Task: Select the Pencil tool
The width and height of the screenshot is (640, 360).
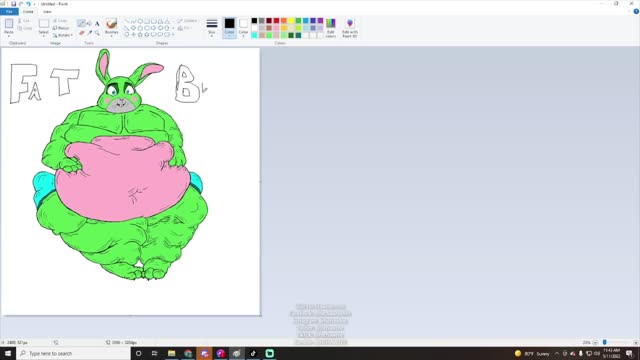Action: 82,24
